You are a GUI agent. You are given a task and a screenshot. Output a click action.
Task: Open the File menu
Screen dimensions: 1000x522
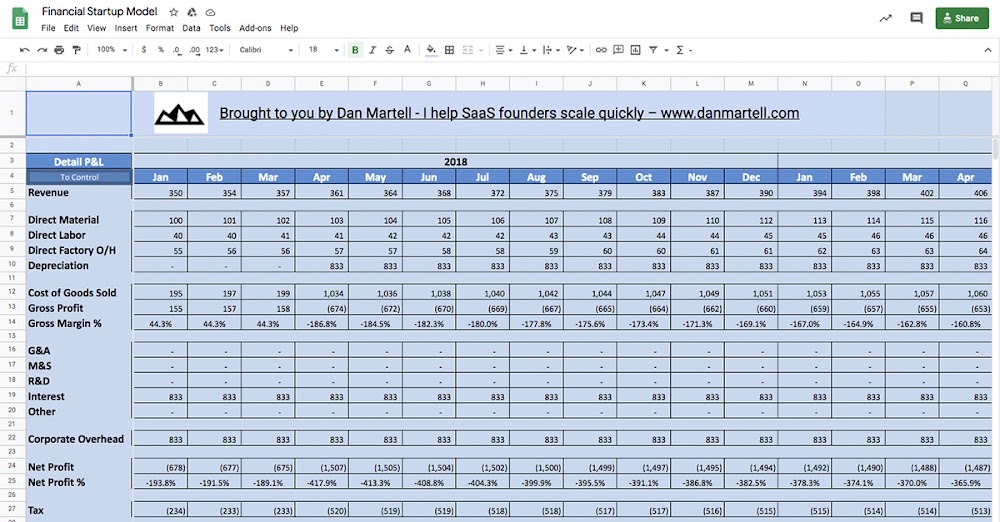48,28
